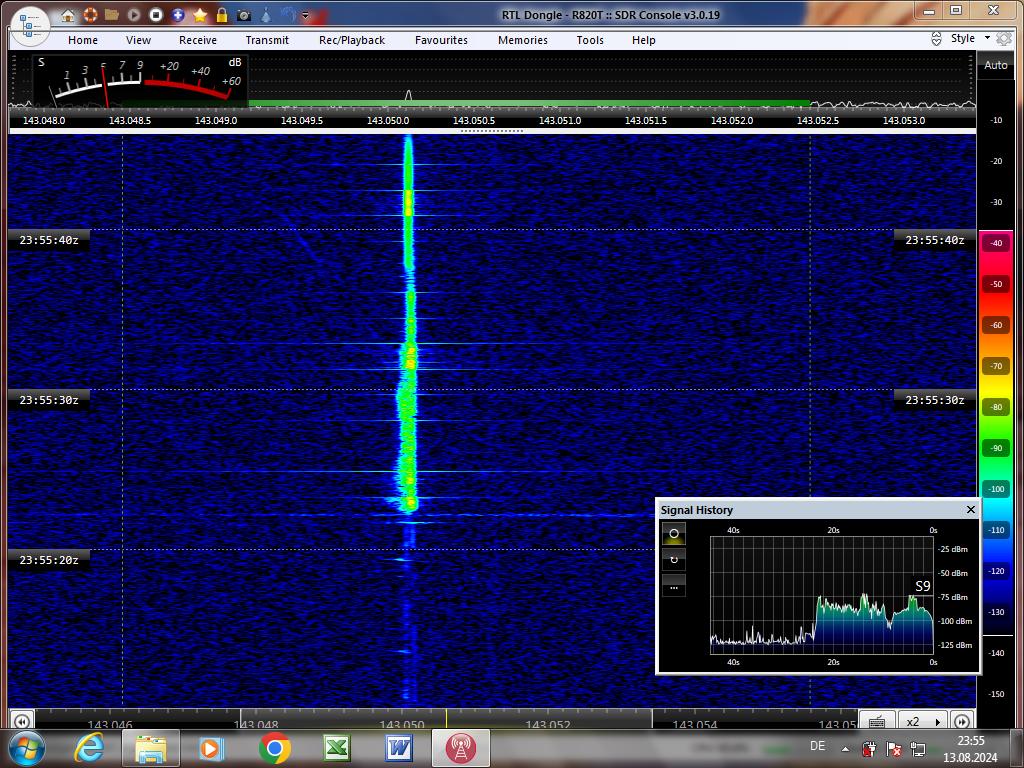Click the Stop radio icon
This screenshot has width=1024, height=768.
pos(155,14)
